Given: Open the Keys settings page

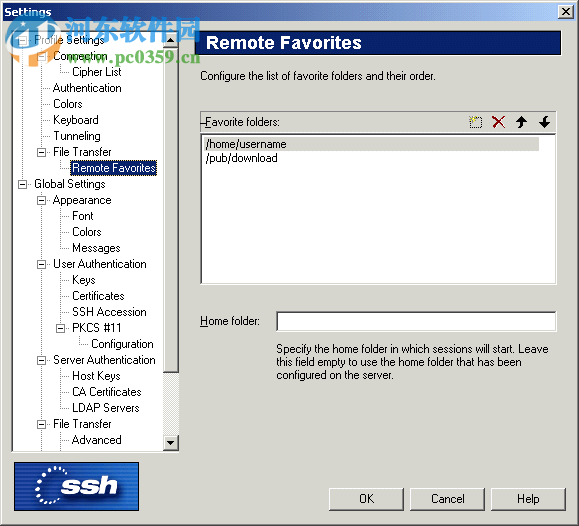Looking at the screenshot, I should point(84,280).
